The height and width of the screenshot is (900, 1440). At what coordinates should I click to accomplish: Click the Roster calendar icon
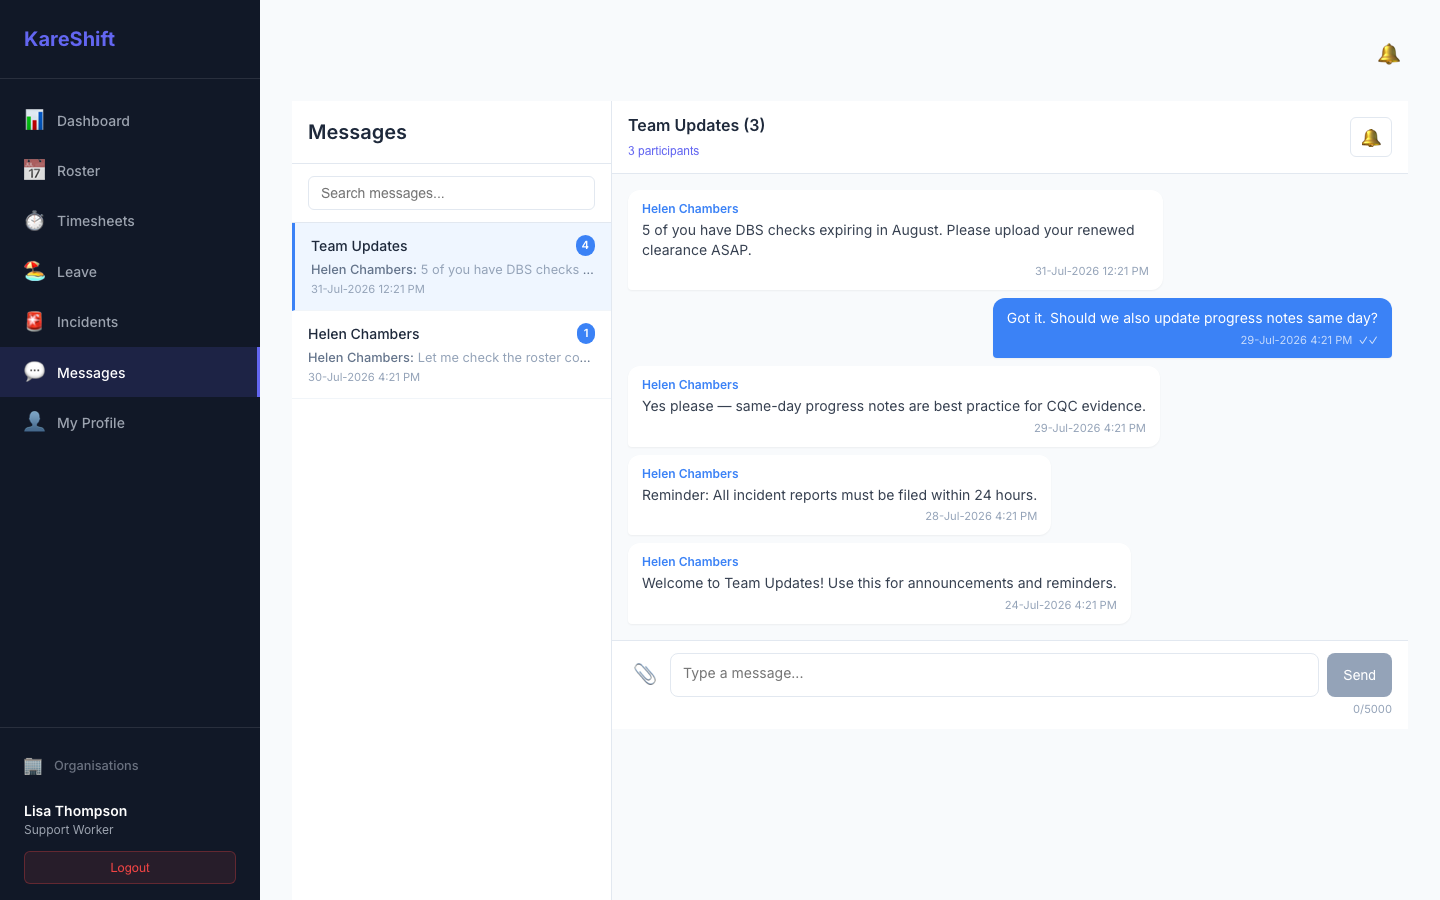pyautogui.click(x=34, y=170)
